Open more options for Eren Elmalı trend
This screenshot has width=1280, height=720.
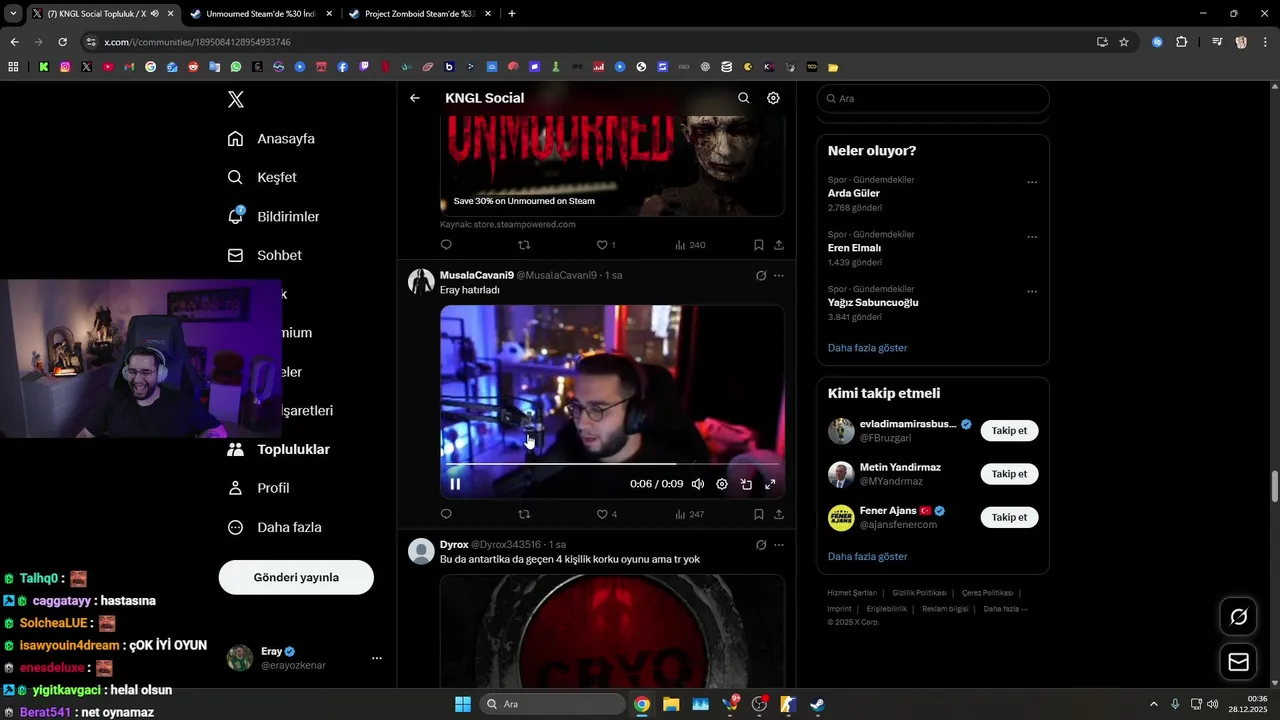click(1032, 237)
